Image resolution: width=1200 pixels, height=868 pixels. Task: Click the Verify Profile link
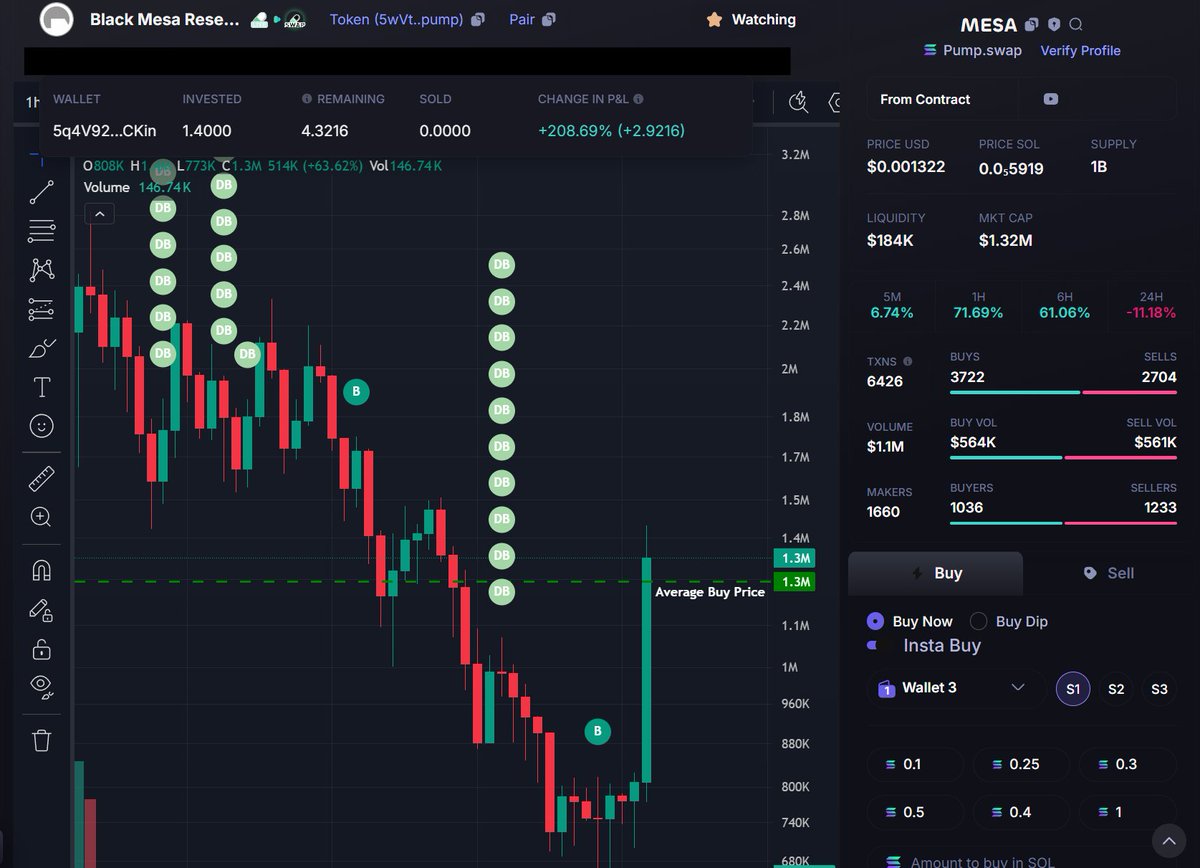pyautogui.click(x=1080, y=50)
